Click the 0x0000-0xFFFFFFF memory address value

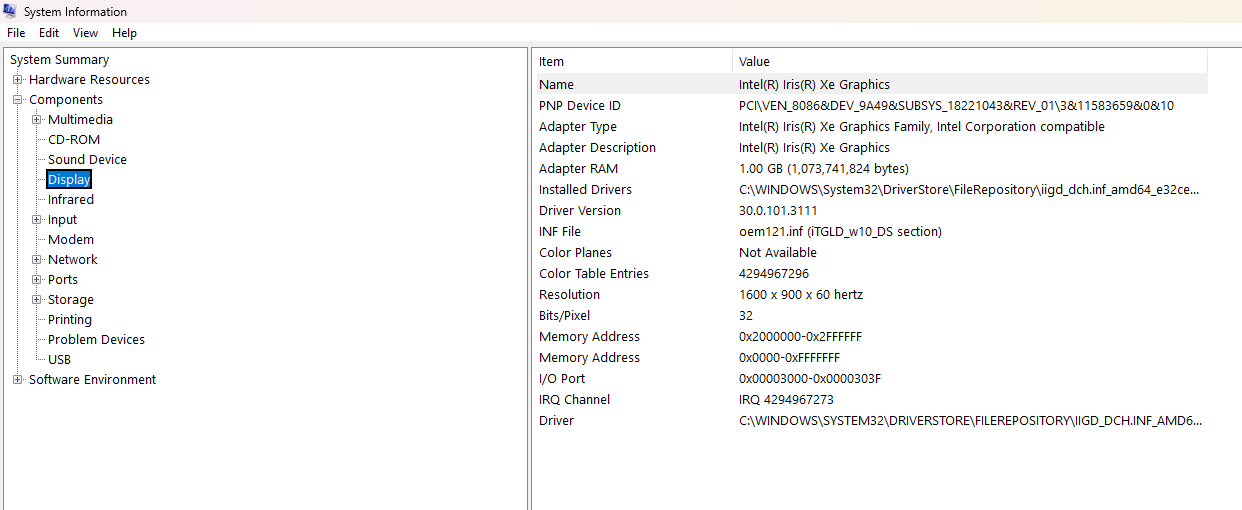(x=790, y=358)
